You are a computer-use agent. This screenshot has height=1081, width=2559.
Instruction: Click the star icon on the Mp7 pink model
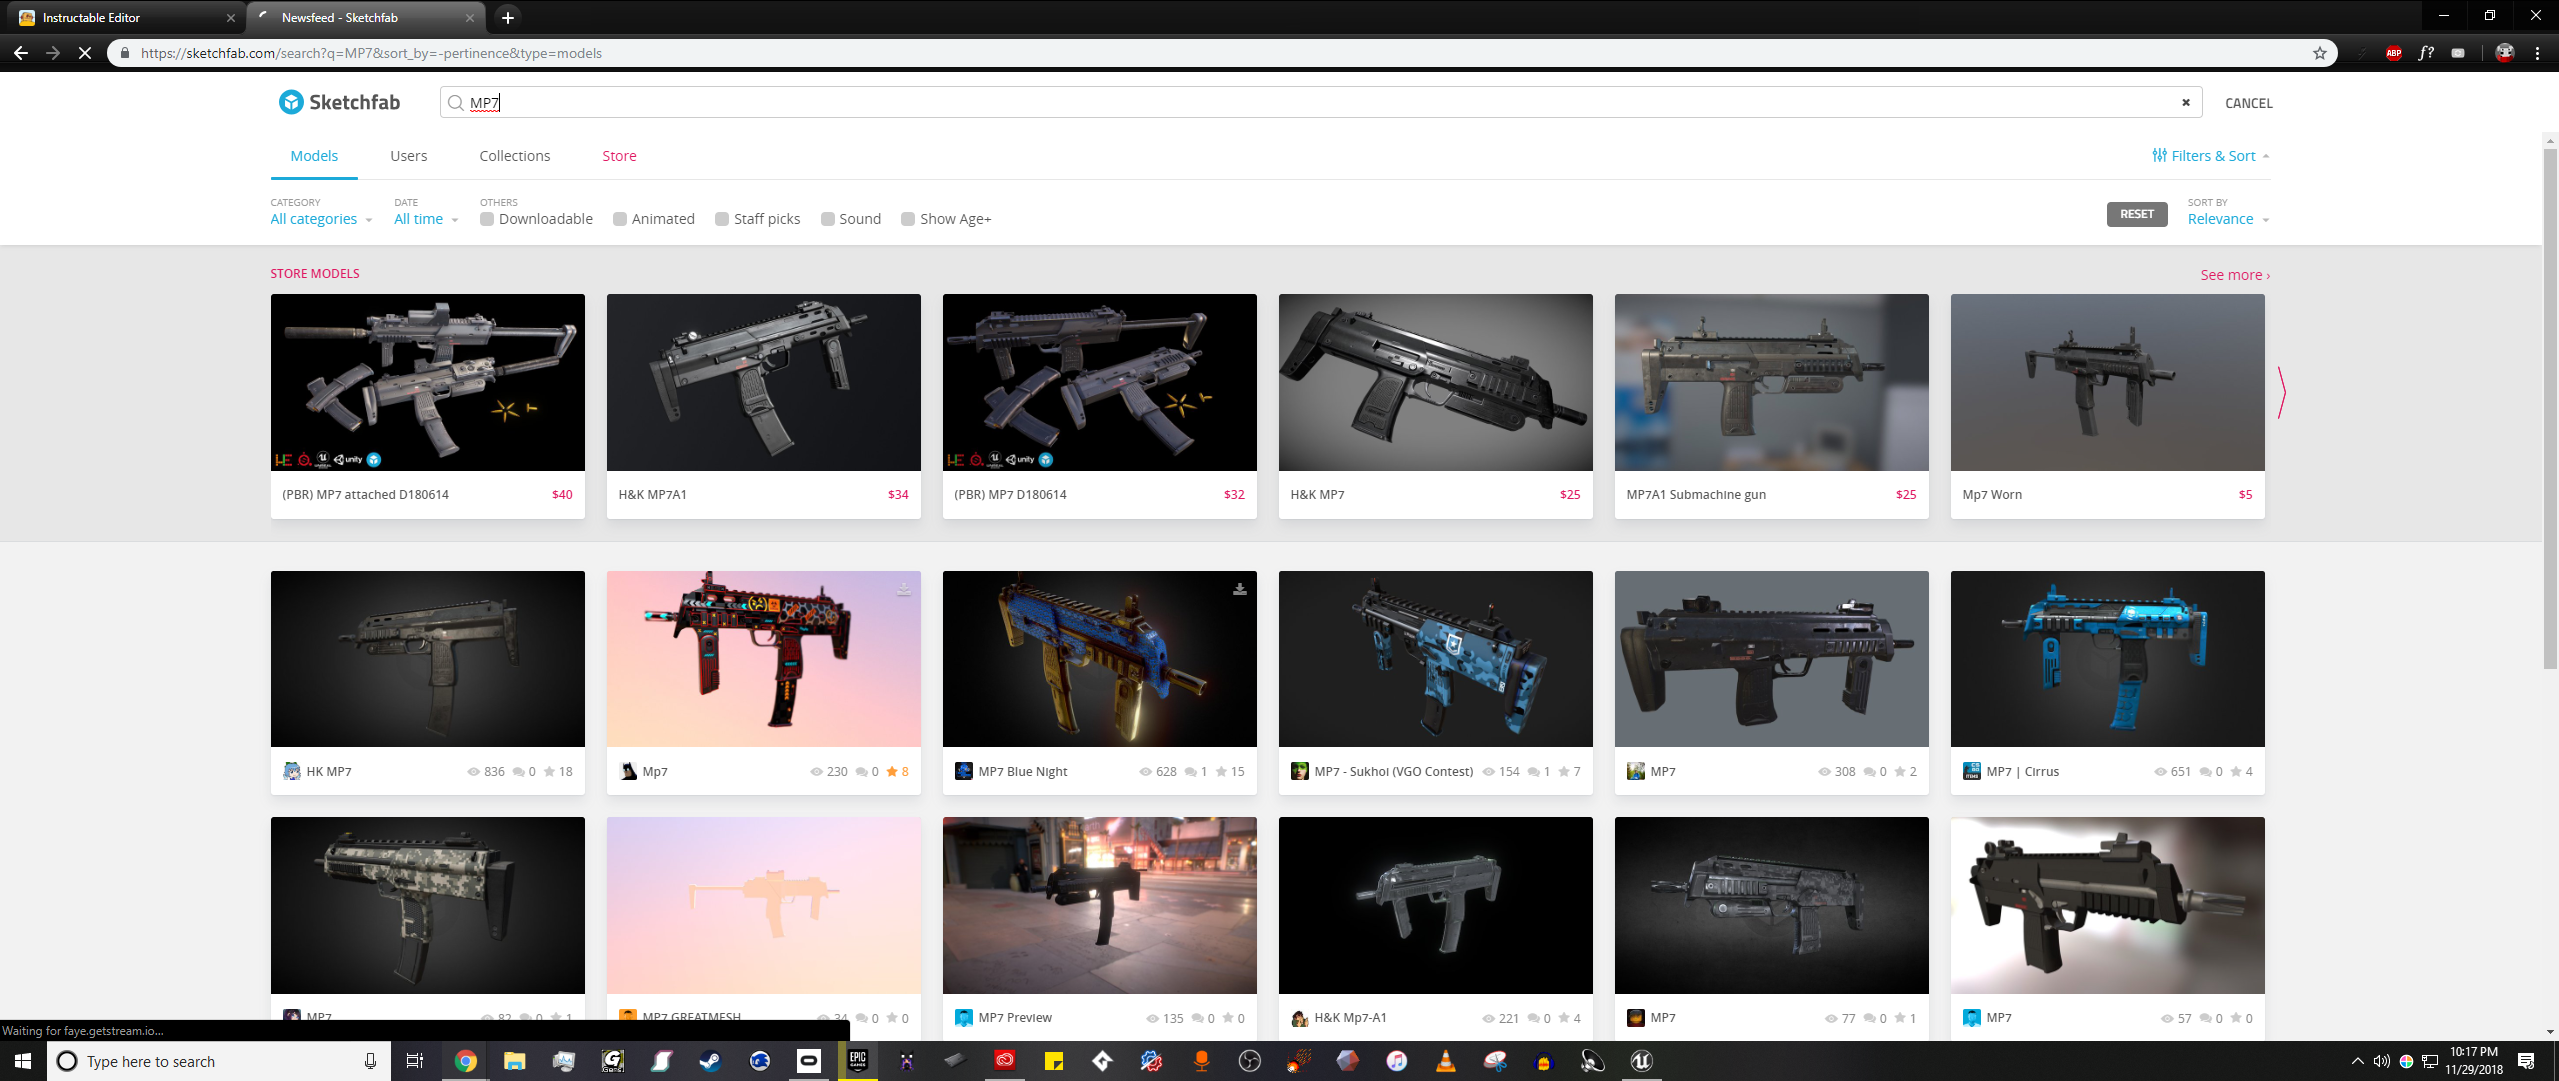(x=892, y=771)
